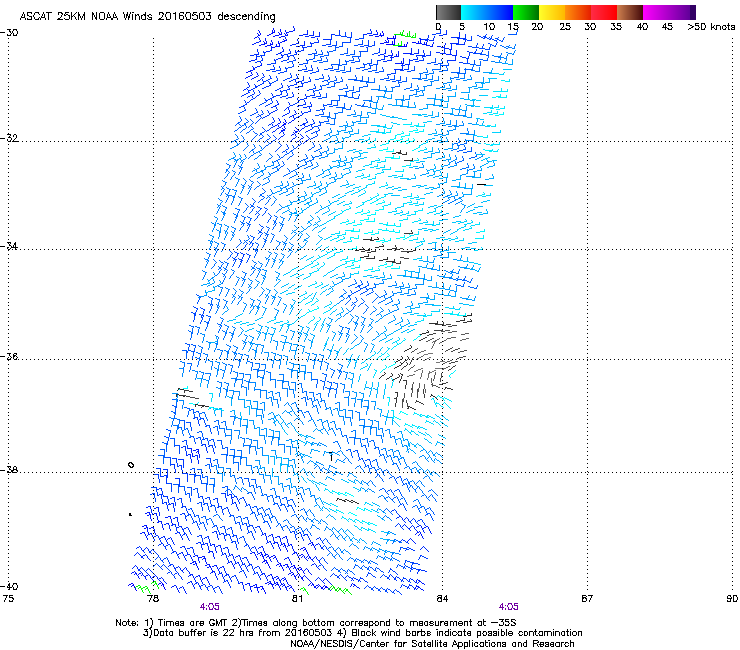Screen dimensions: 740x650
Task: Click the '75' longitude axis label
Action: (8, 599)
